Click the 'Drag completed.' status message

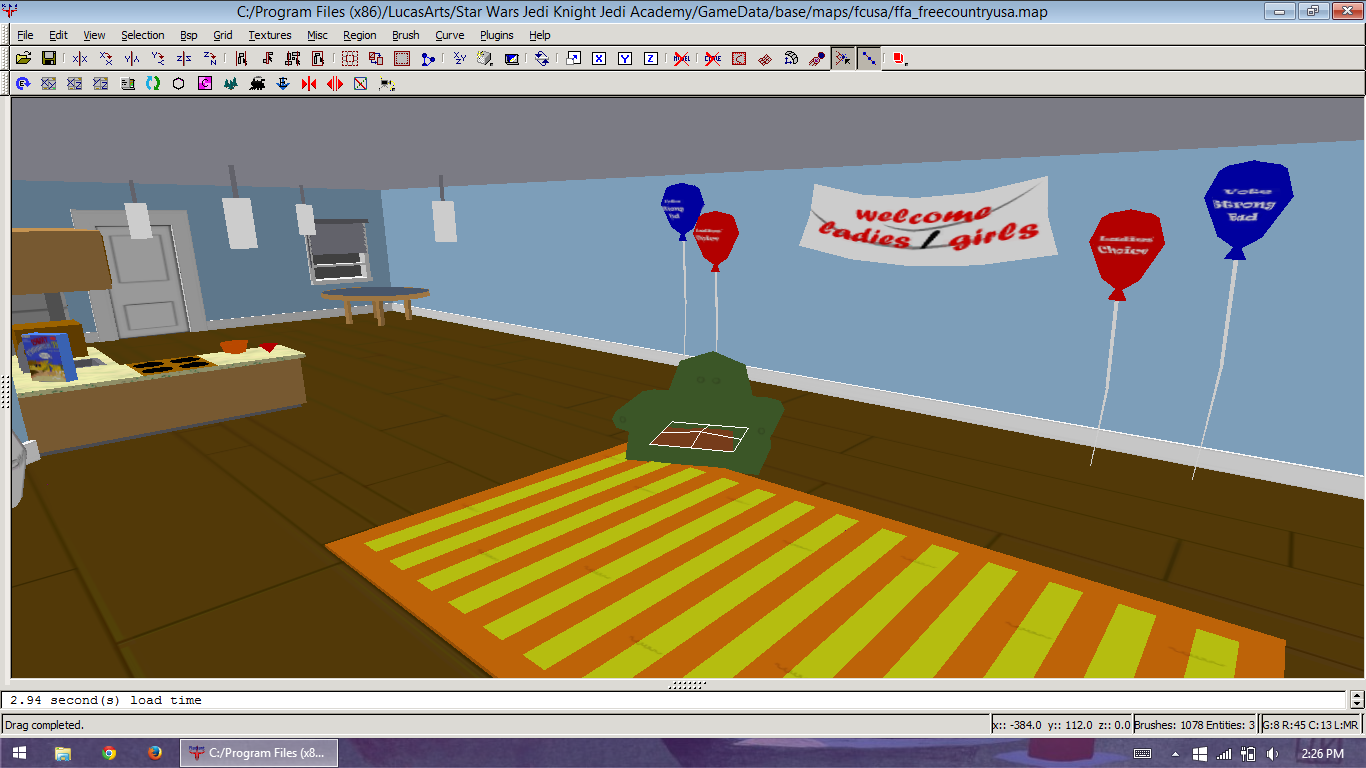pos(45,725)
